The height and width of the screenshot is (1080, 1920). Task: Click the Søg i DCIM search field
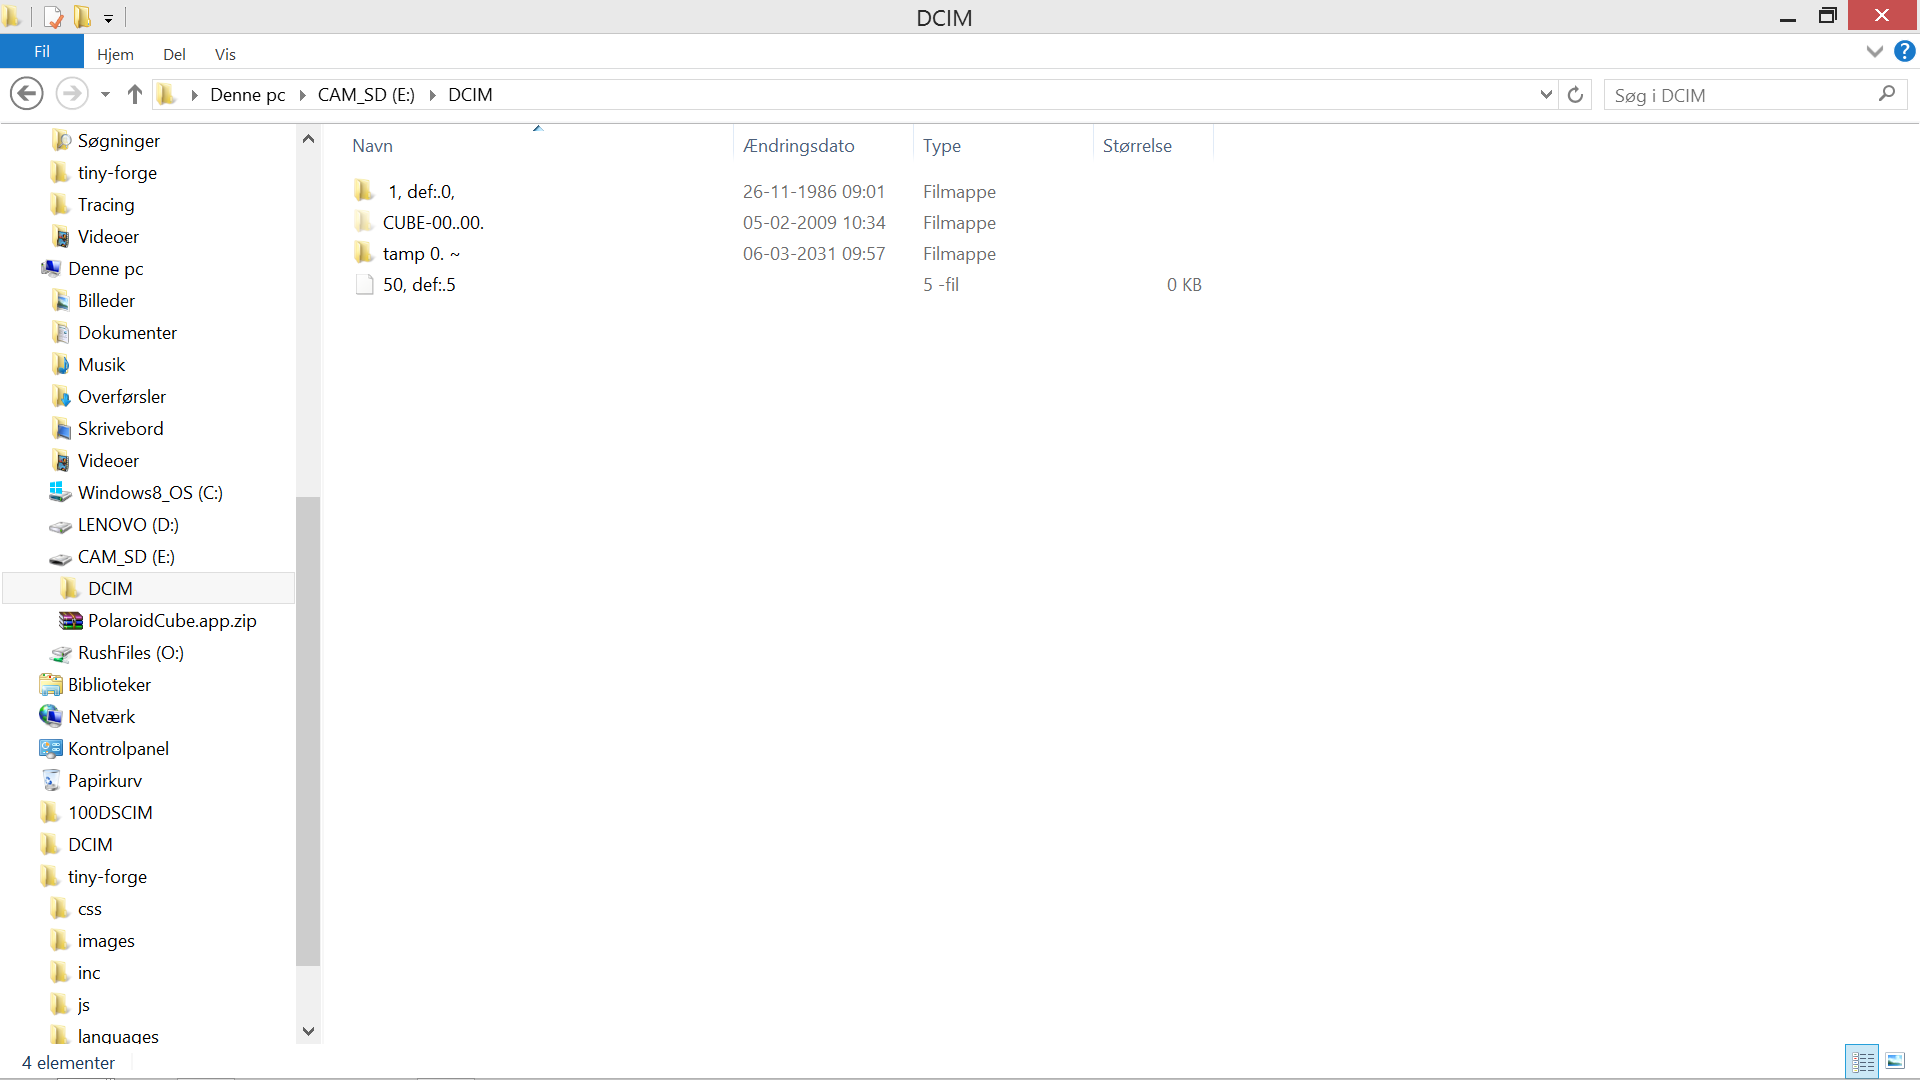tap(1740, 95)
